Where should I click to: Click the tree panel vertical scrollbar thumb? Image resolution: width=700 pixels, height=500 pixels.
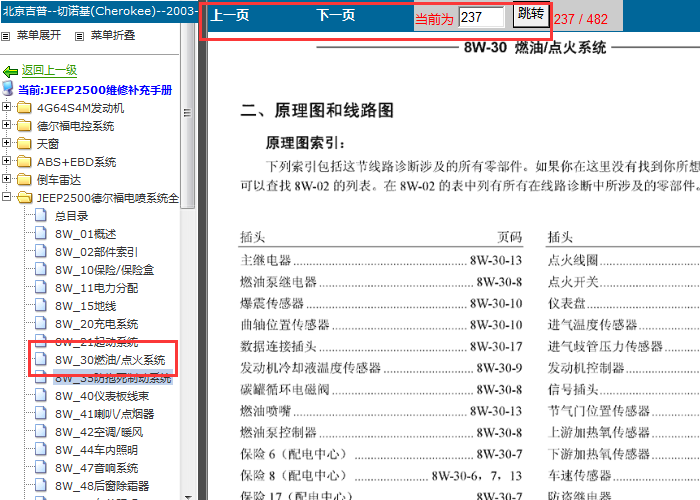tap(188, 115)
